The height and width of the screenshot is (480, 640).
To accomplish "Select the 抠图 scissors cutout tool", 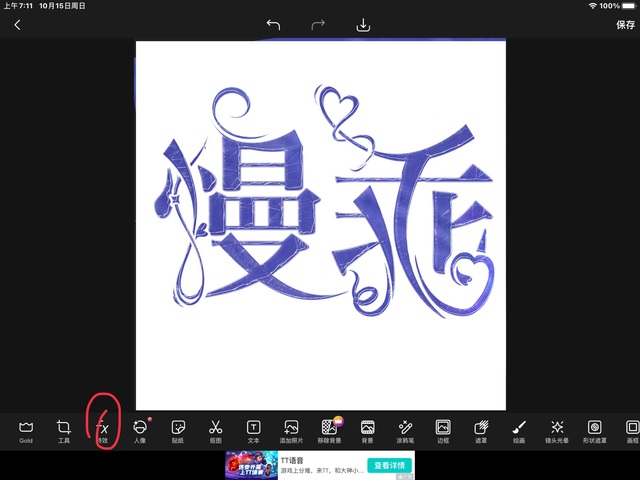I will point(215,429).
